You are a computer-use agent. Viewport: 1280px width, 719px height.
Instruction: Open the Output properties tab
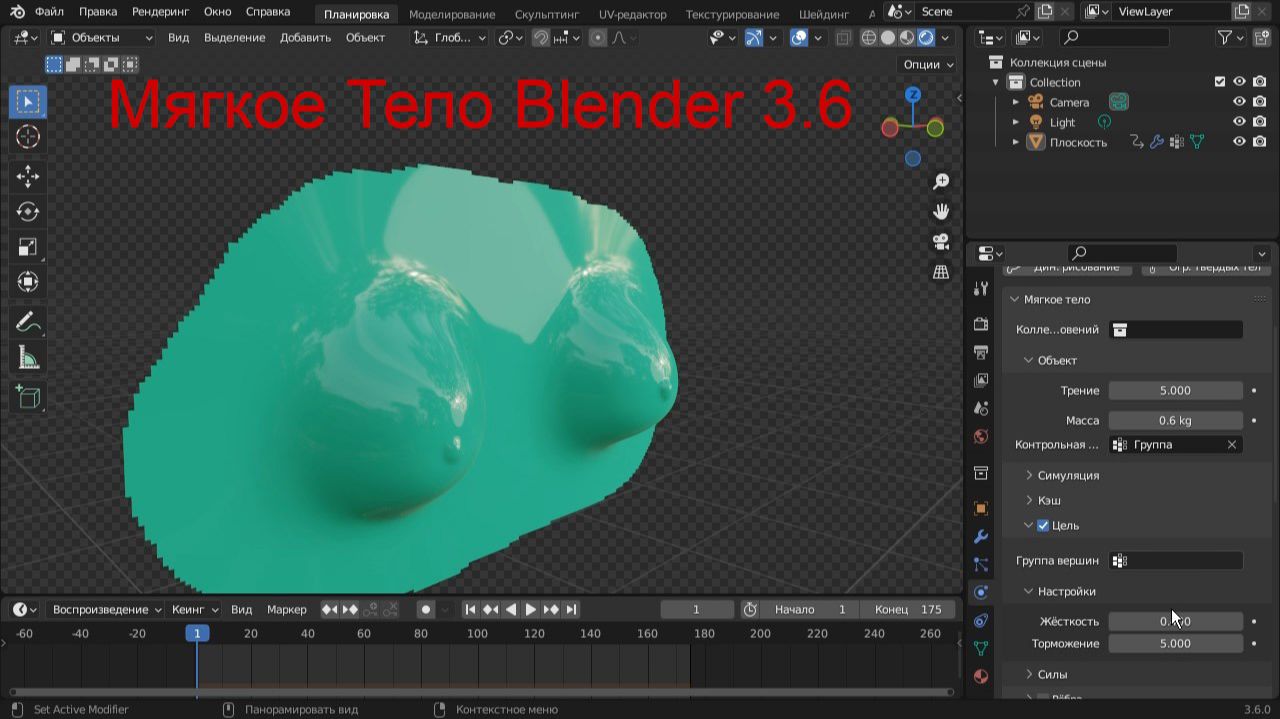[981, 352]
